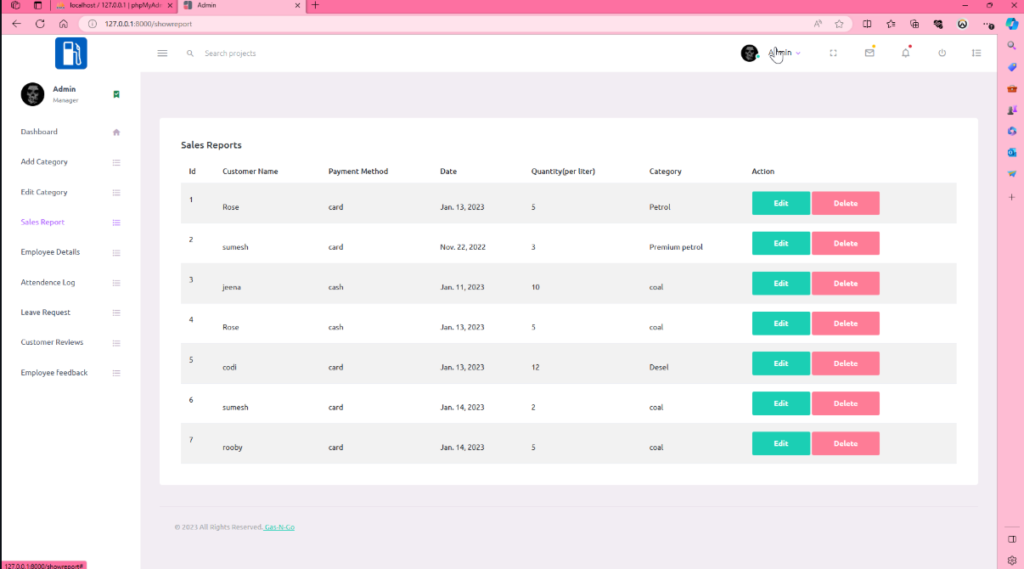Click the fuel pump logo icon
The width and height of the screenshot is (1024, 569).
pos(71,53)
